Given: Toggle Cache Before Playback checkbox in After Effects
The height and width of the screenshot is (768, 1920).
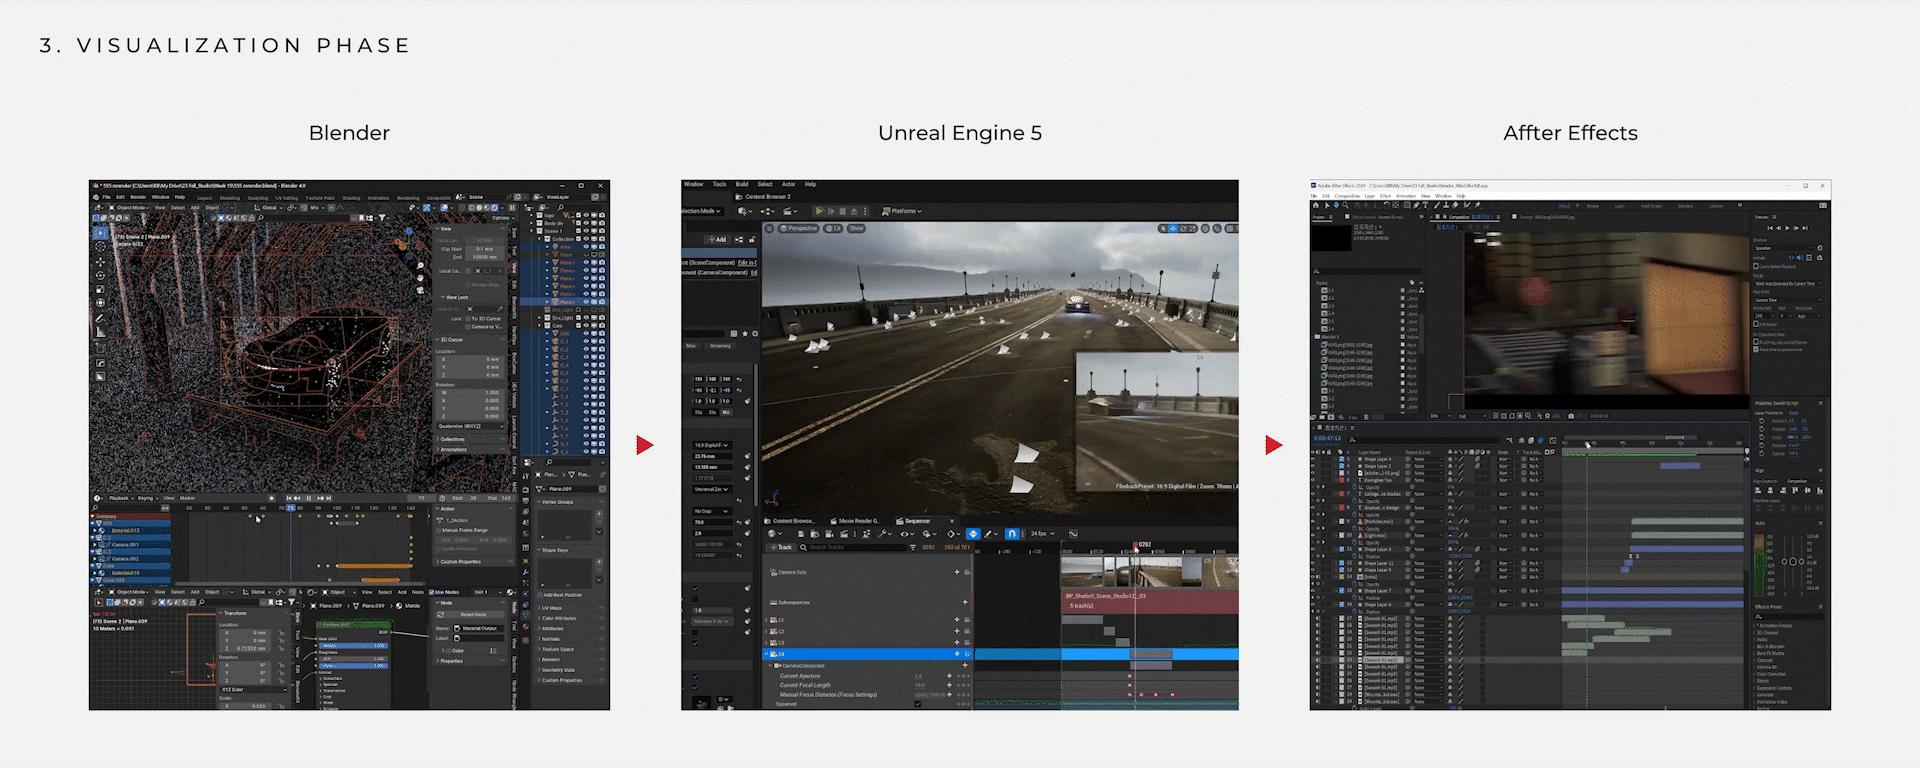Looking at the screenshot, I should point(1755,266).
